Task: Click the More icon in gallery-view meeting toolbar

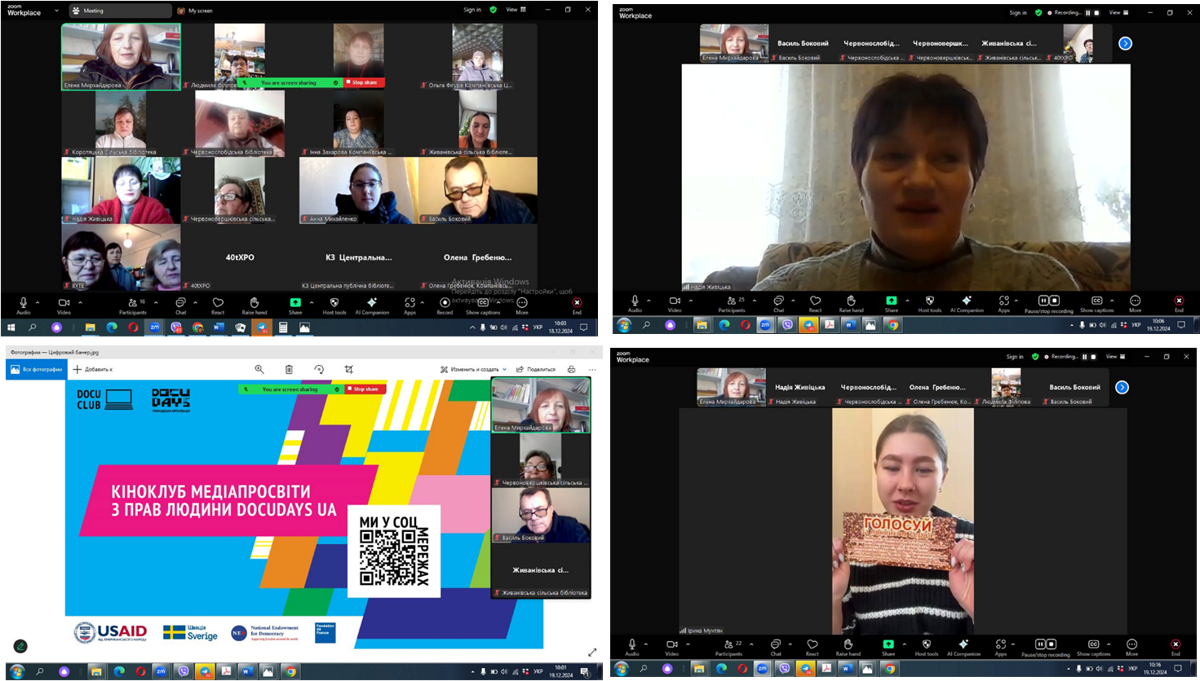Action: coord(522,302)
